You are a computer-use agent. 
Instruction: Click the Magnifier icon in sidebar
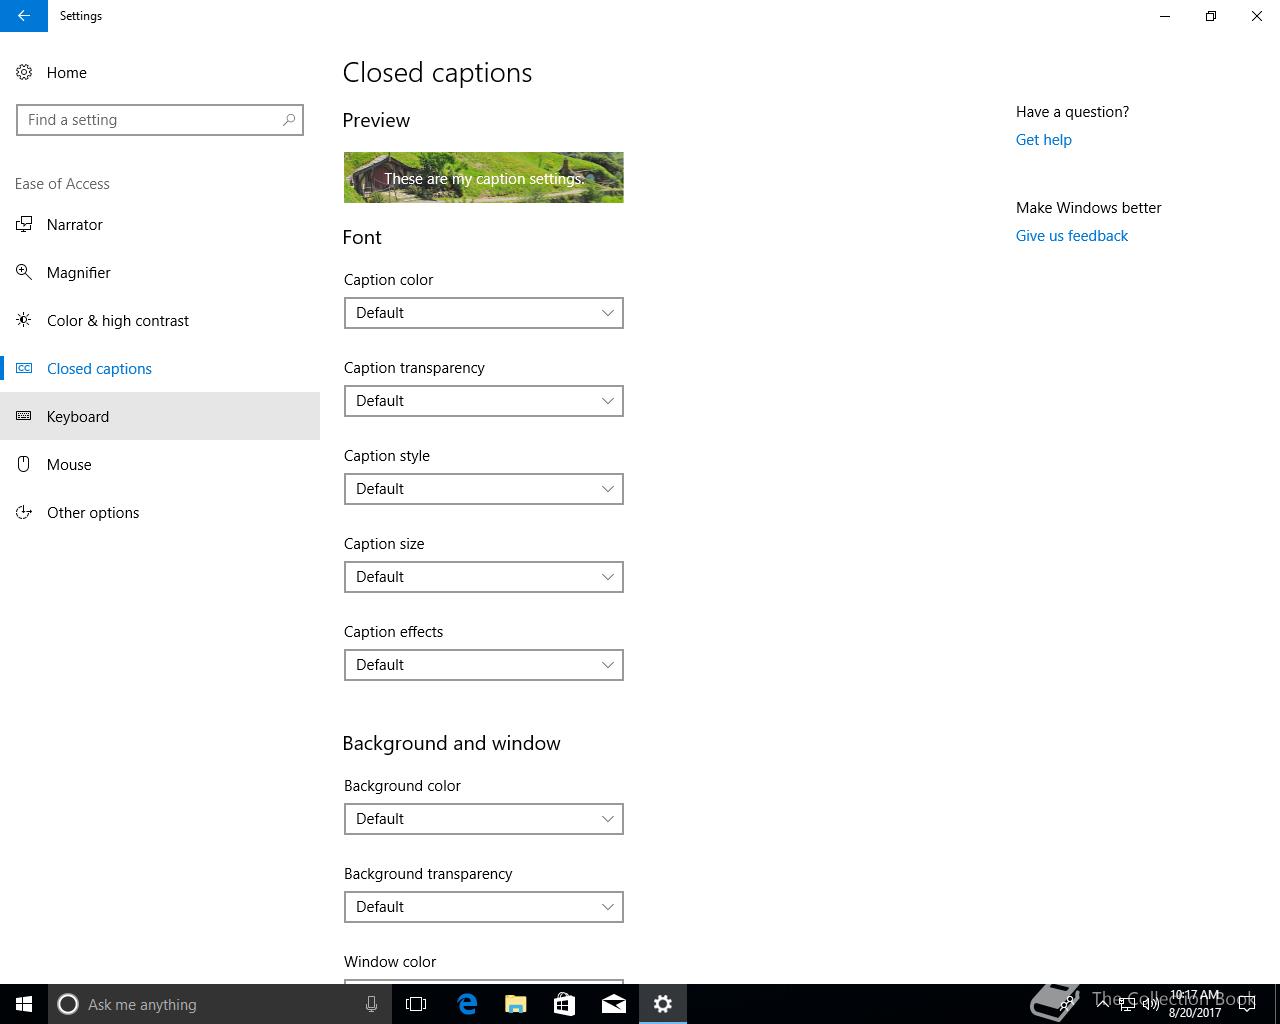[24, 272]
